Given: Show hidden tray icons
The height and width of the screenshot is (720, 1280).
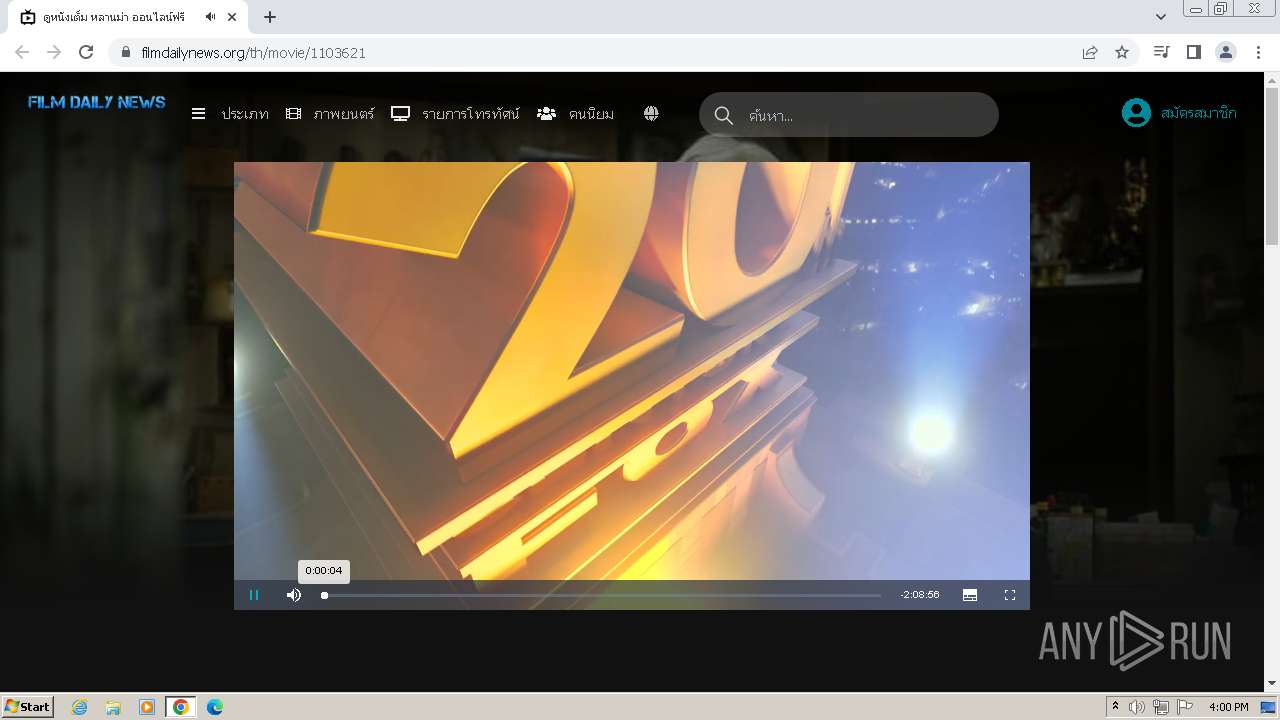Looking at the screenshot, I should tap(1115, 707).
